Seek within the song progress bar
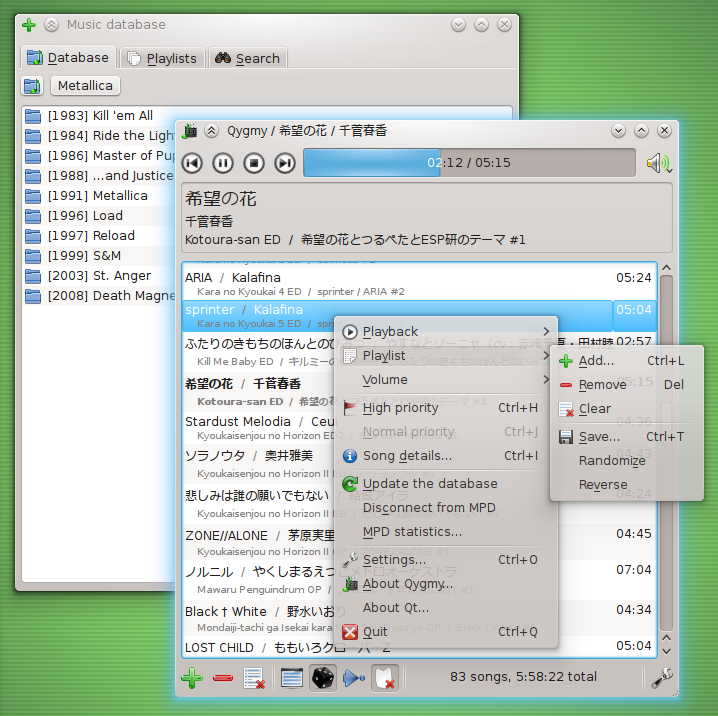The height and width of the screenshot is (716, 718). pos(469,163)
